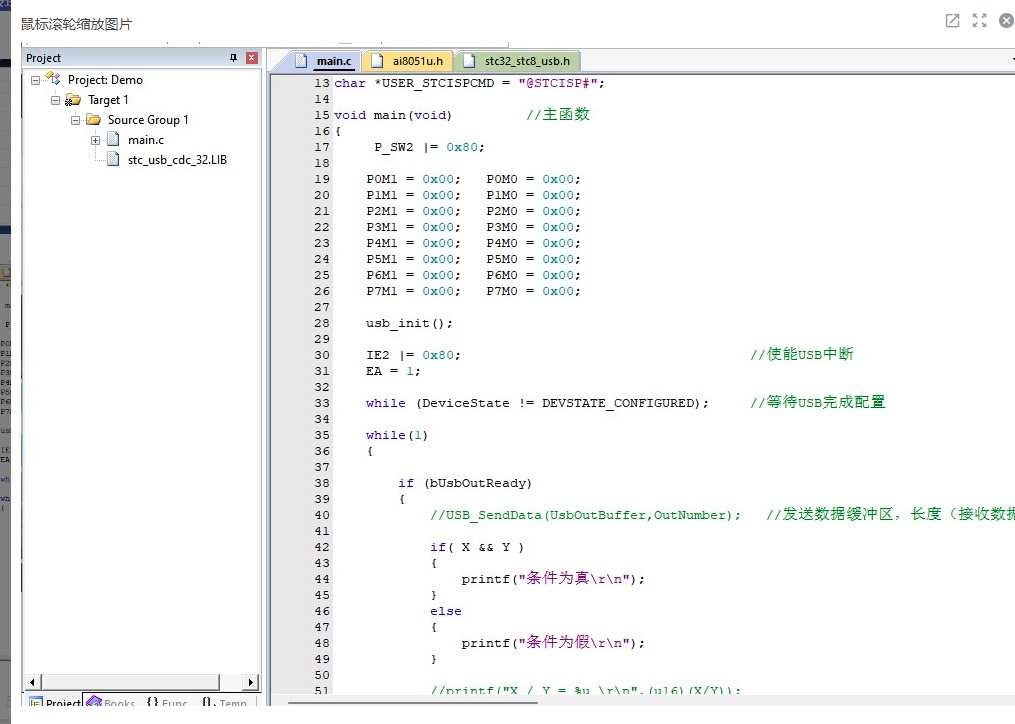The image size is (1015, 724).
Task: Open the Project bottom tab
Action: 55,703
